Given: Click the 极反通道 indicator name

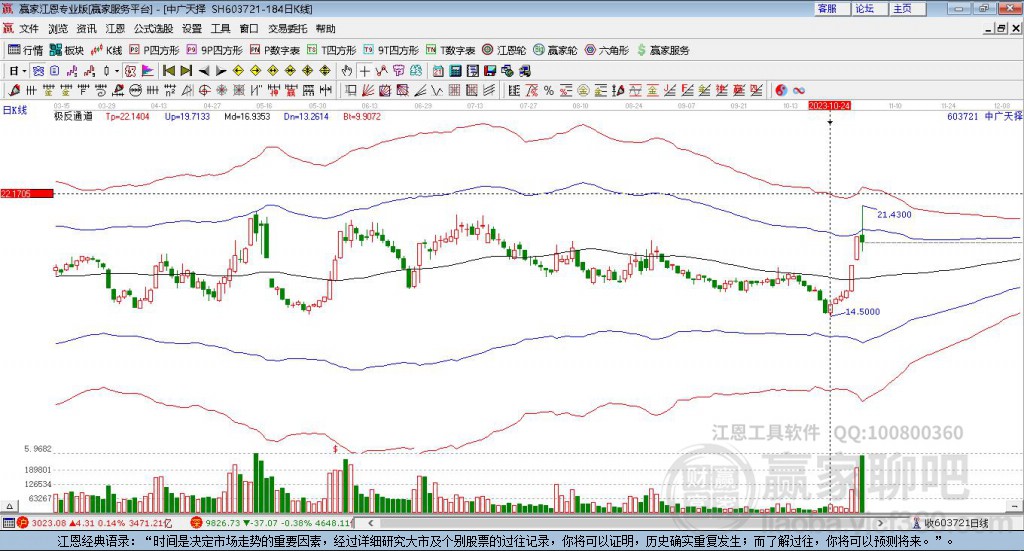Looking at the screenshot, I should pos(73,116).
